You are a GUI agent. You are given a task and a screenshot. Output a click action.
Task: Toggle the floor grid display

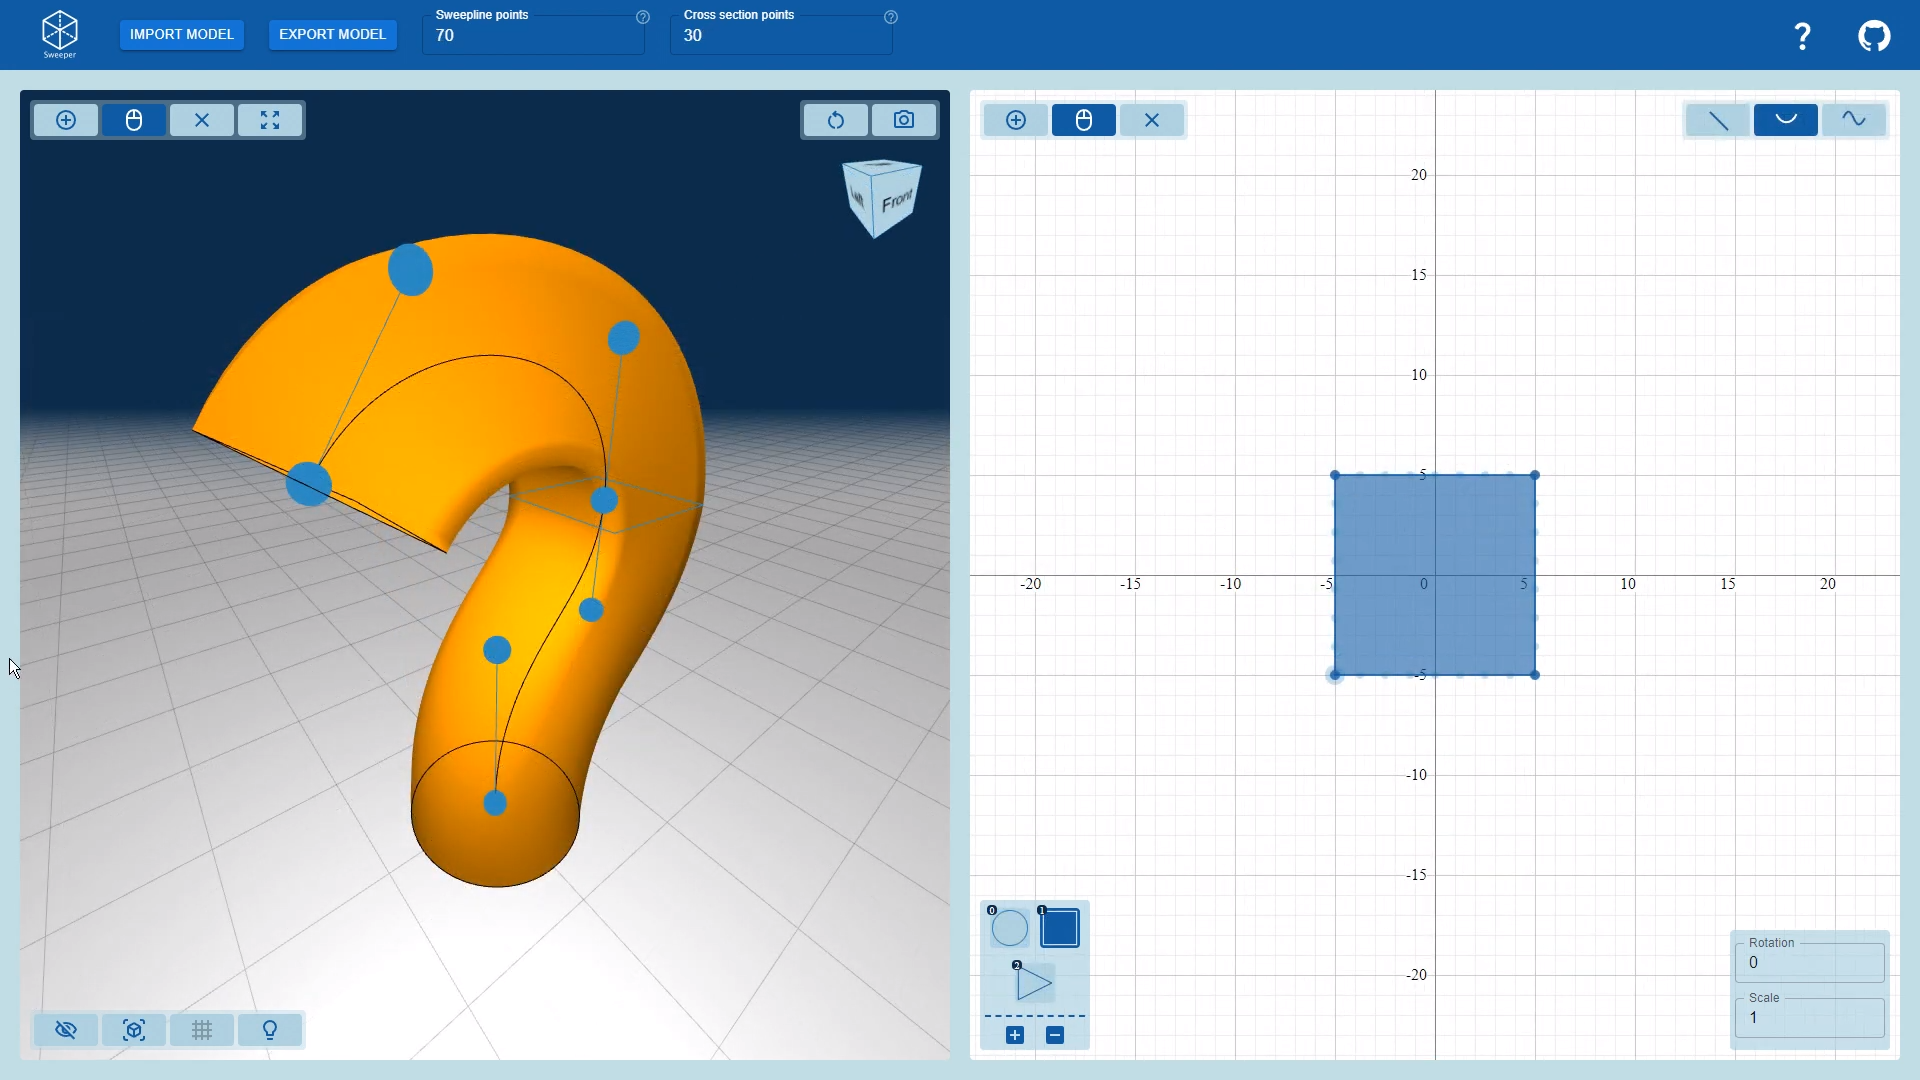[202, 1030]
